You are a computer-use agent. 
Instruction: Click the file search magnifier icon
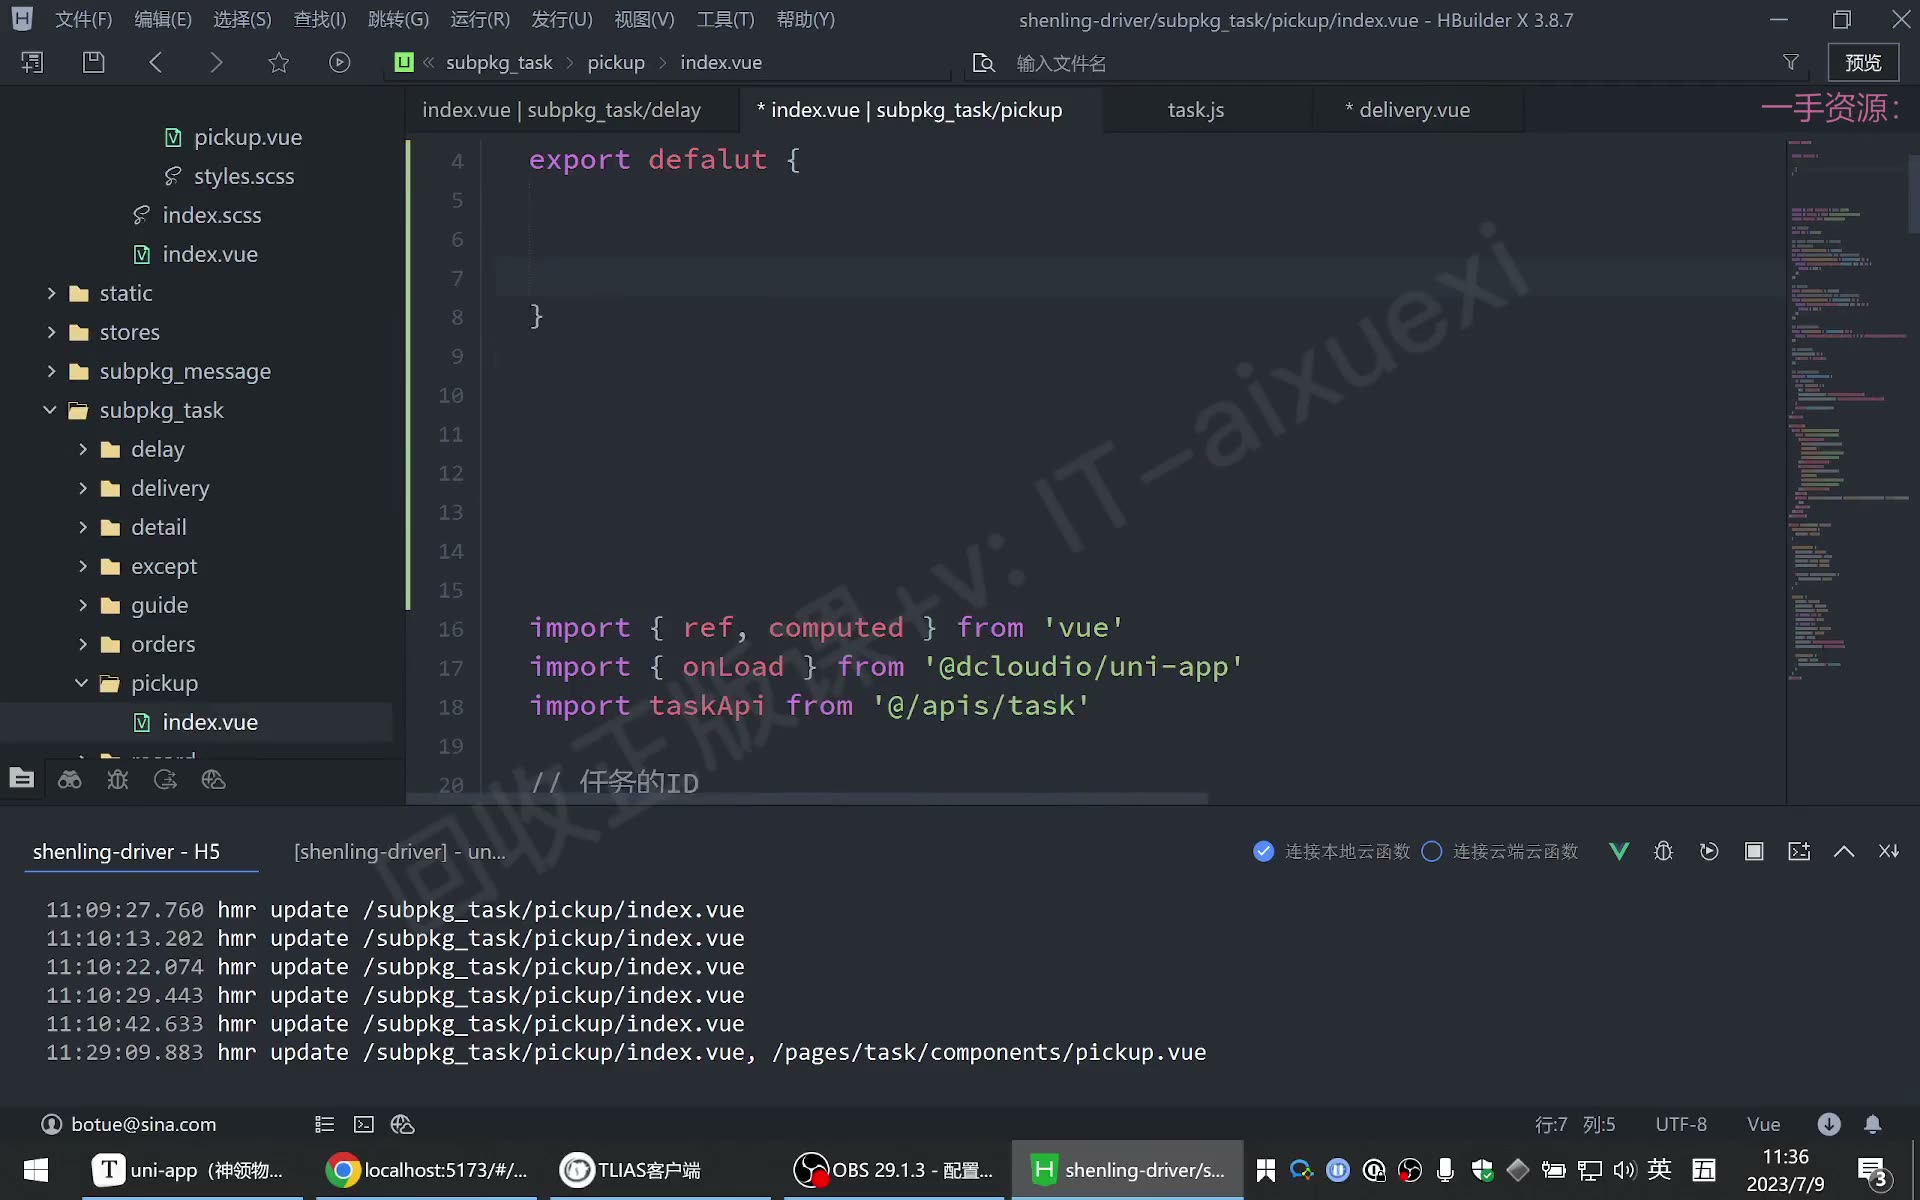[984, 63]
